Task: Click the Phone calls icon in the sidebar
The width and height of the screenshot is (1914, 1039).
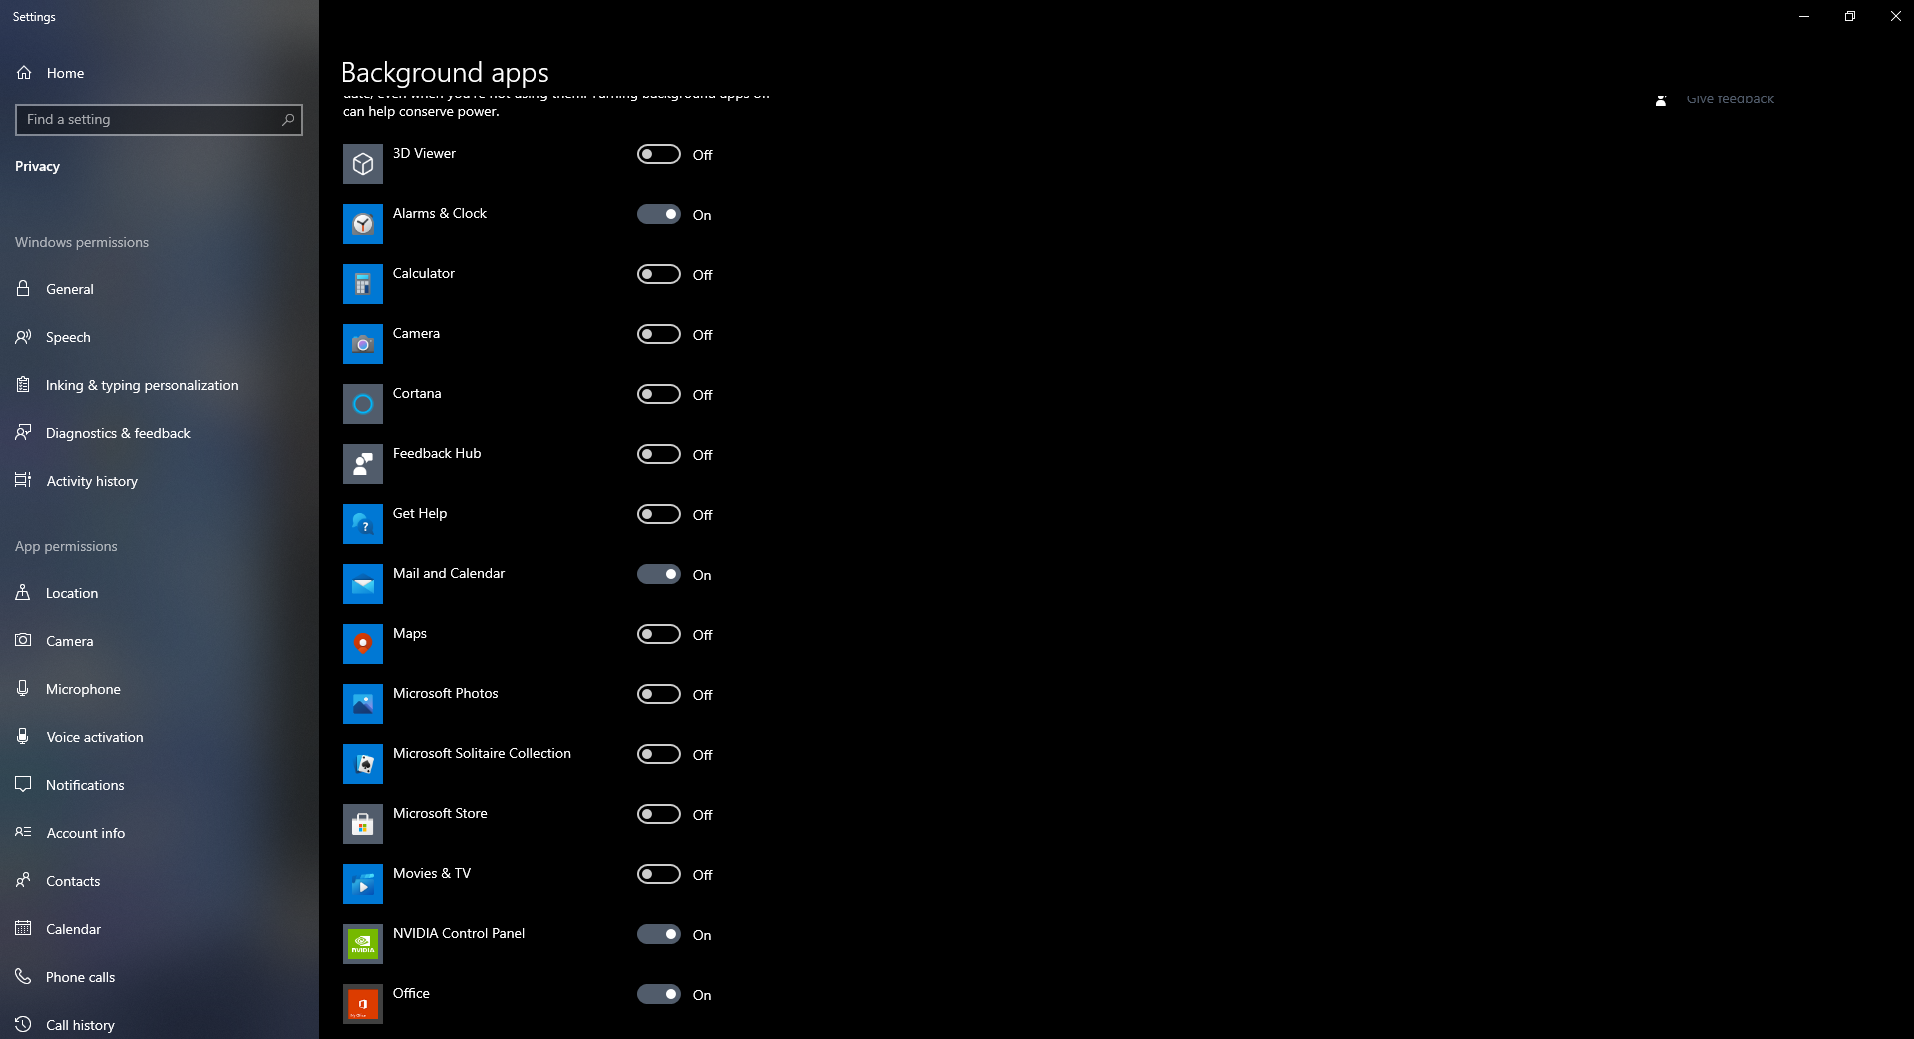Action: tap(23, 976)
